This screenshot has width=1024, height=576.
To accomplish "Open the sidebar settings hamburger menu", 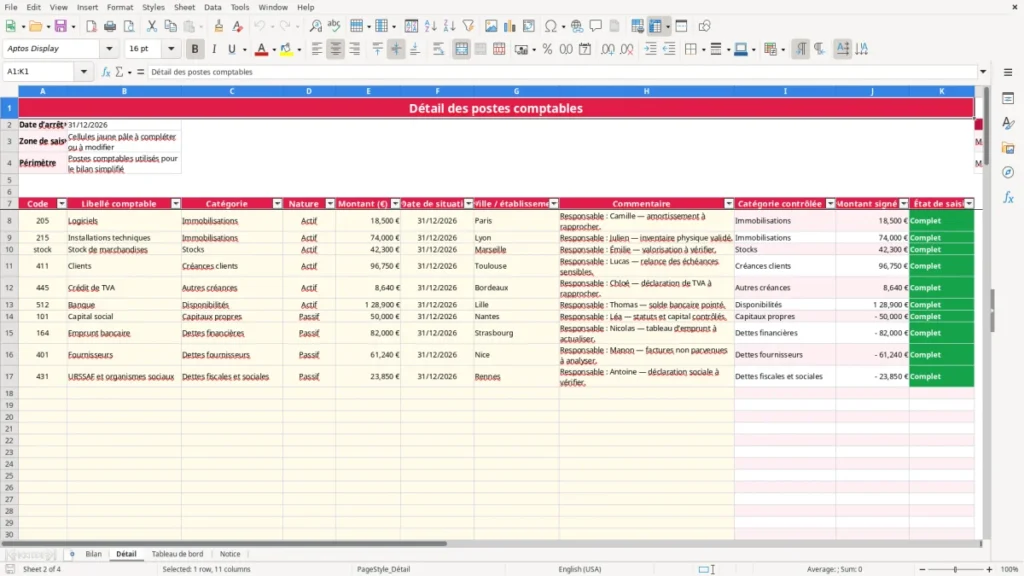I will [1008, 72].
